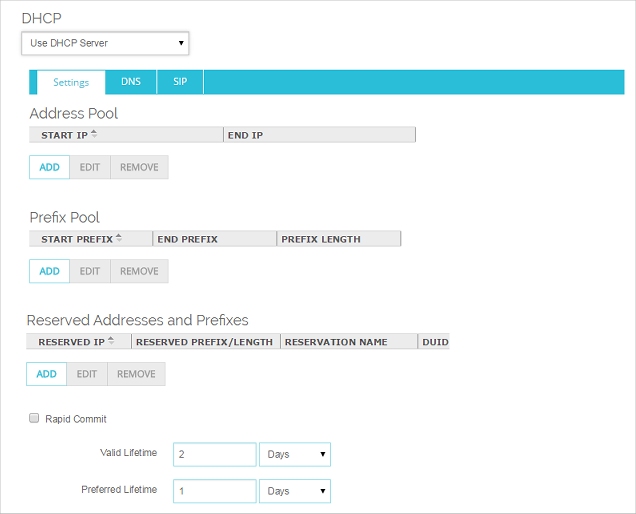This screenshot has width=636, height=514.
Task: Edit the selected reserved address
Action: [x=87, y=374]
